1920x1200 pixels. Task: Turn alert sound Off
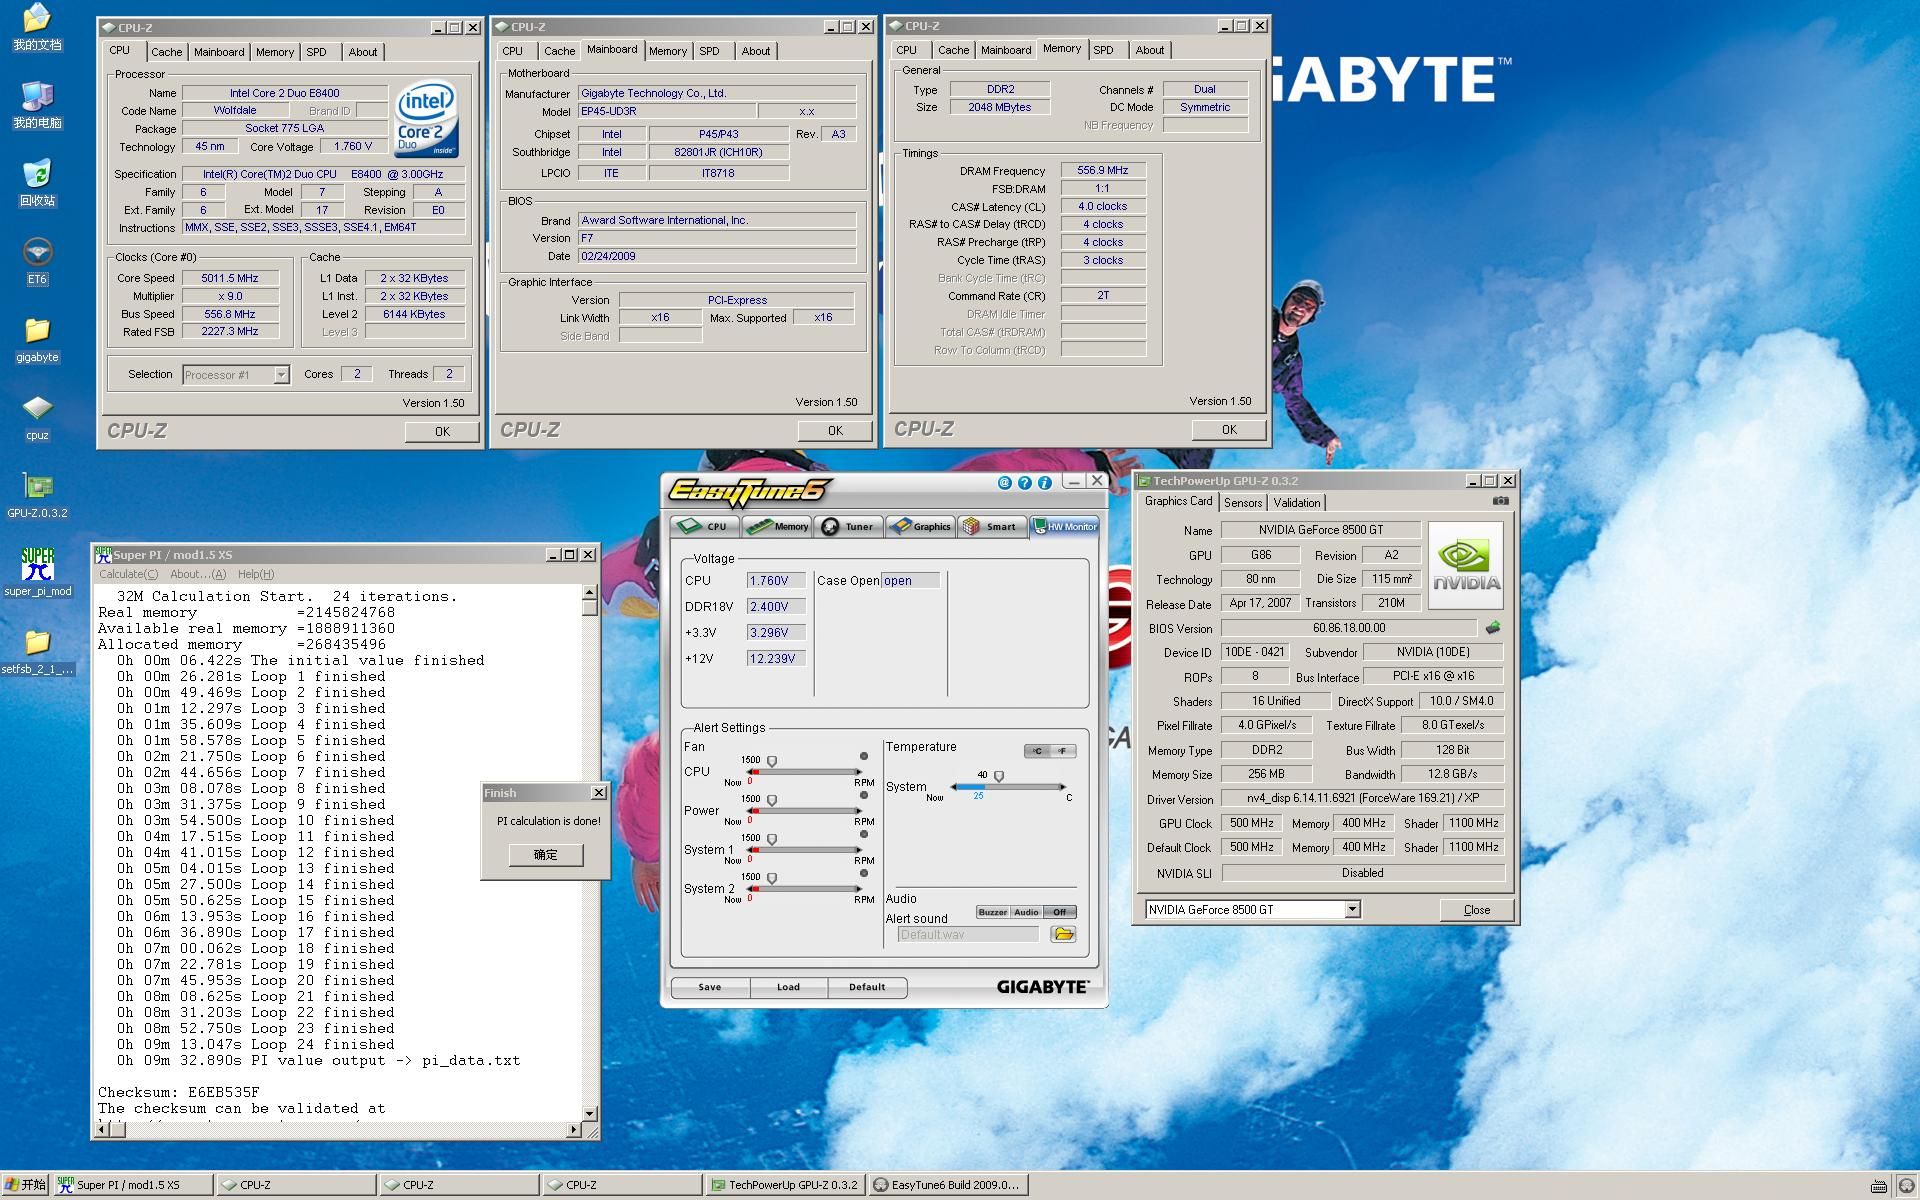pyautogui.click(x=1060, y=912)
